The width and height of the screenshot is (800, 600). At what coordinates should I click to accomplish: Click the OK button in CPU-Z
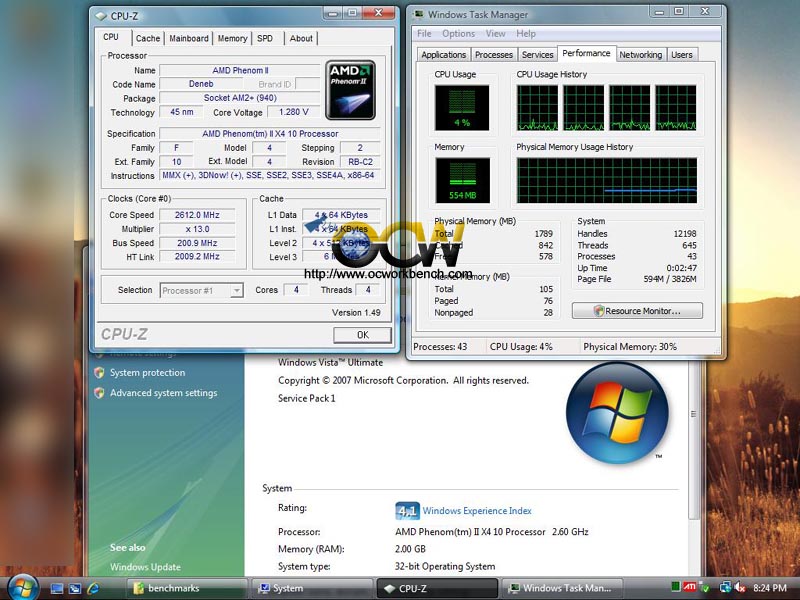point(362,335)
